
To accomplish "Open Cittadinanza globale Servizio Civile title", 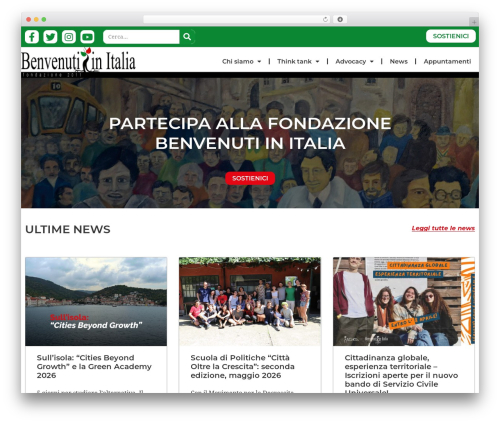I will (401, 373).
